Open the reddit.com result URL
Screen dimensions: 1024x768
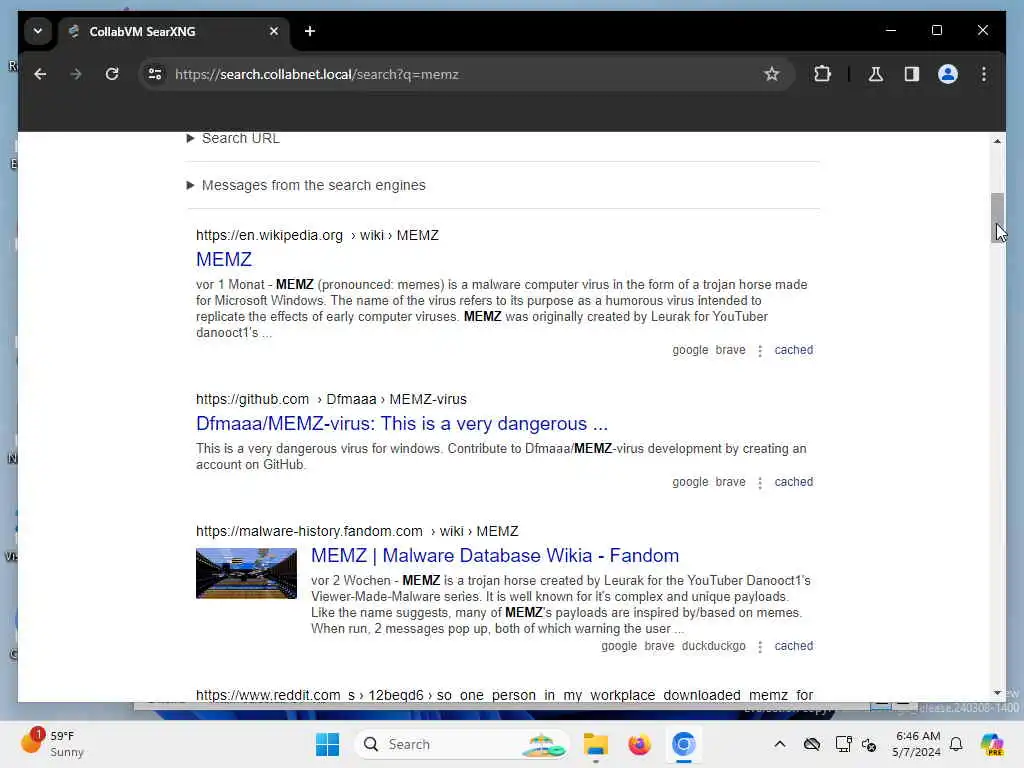pyautogui.click(x=504, y=695)
